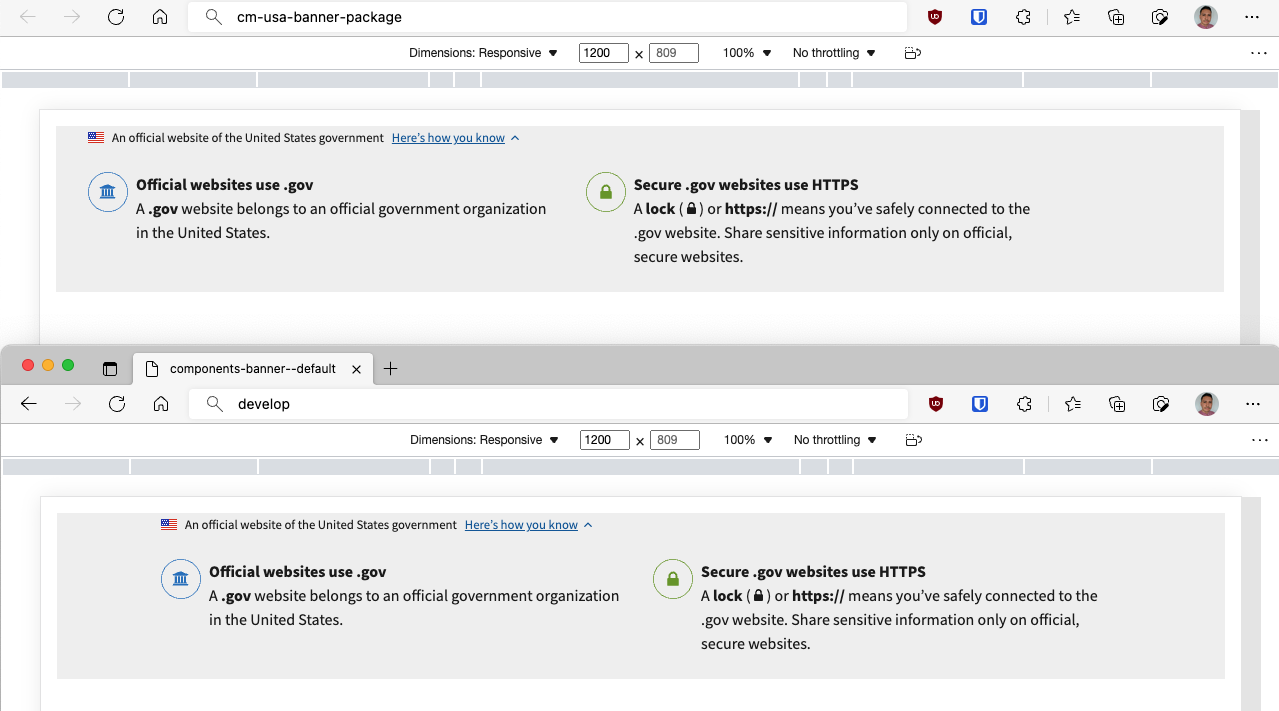Click the green lock icon in front window
Image resolution: width=1279 pixels, height=711 pixels.
click(673, 579)
